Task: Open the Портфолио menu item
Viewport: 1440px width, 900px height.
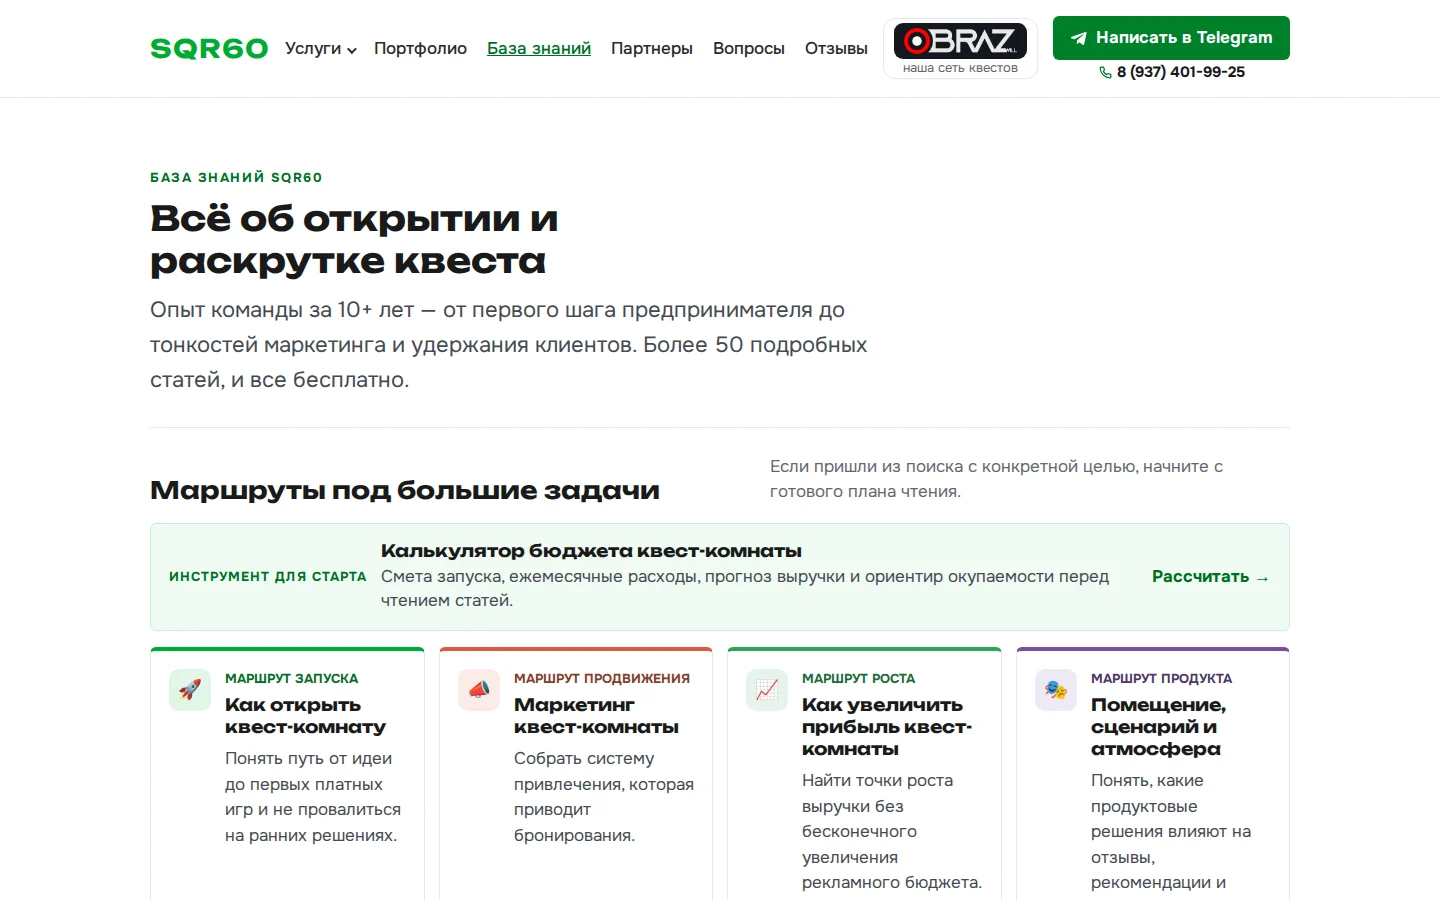Action: (420, 48)
